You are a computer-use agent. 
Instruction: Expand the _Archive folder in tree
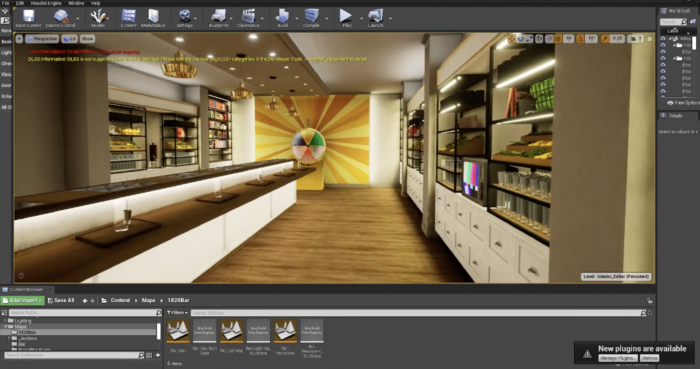coord(9,338)
